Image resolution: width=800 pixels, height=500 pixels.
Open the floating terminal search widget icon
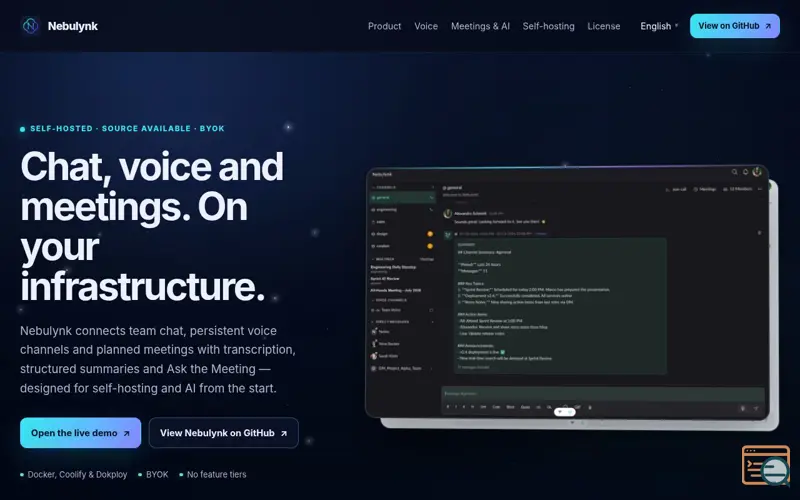[x=766, y=465]
